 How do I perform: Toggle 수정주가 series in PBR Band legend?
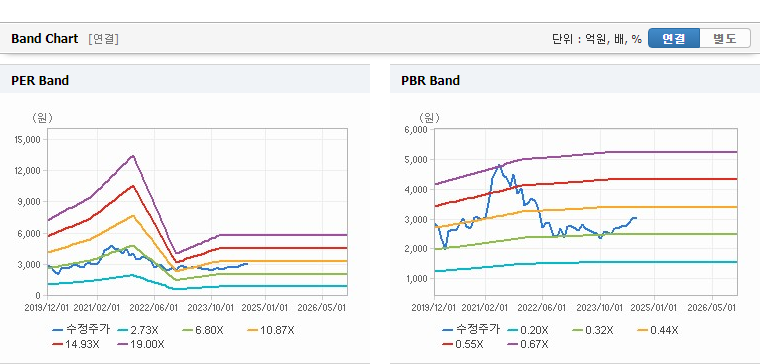471,330
